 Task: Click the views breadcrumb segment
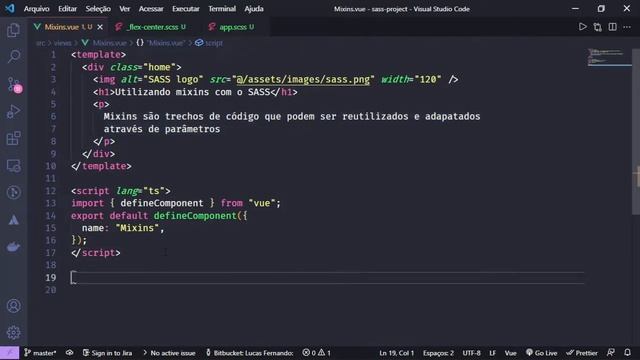(x=62, y=43)
